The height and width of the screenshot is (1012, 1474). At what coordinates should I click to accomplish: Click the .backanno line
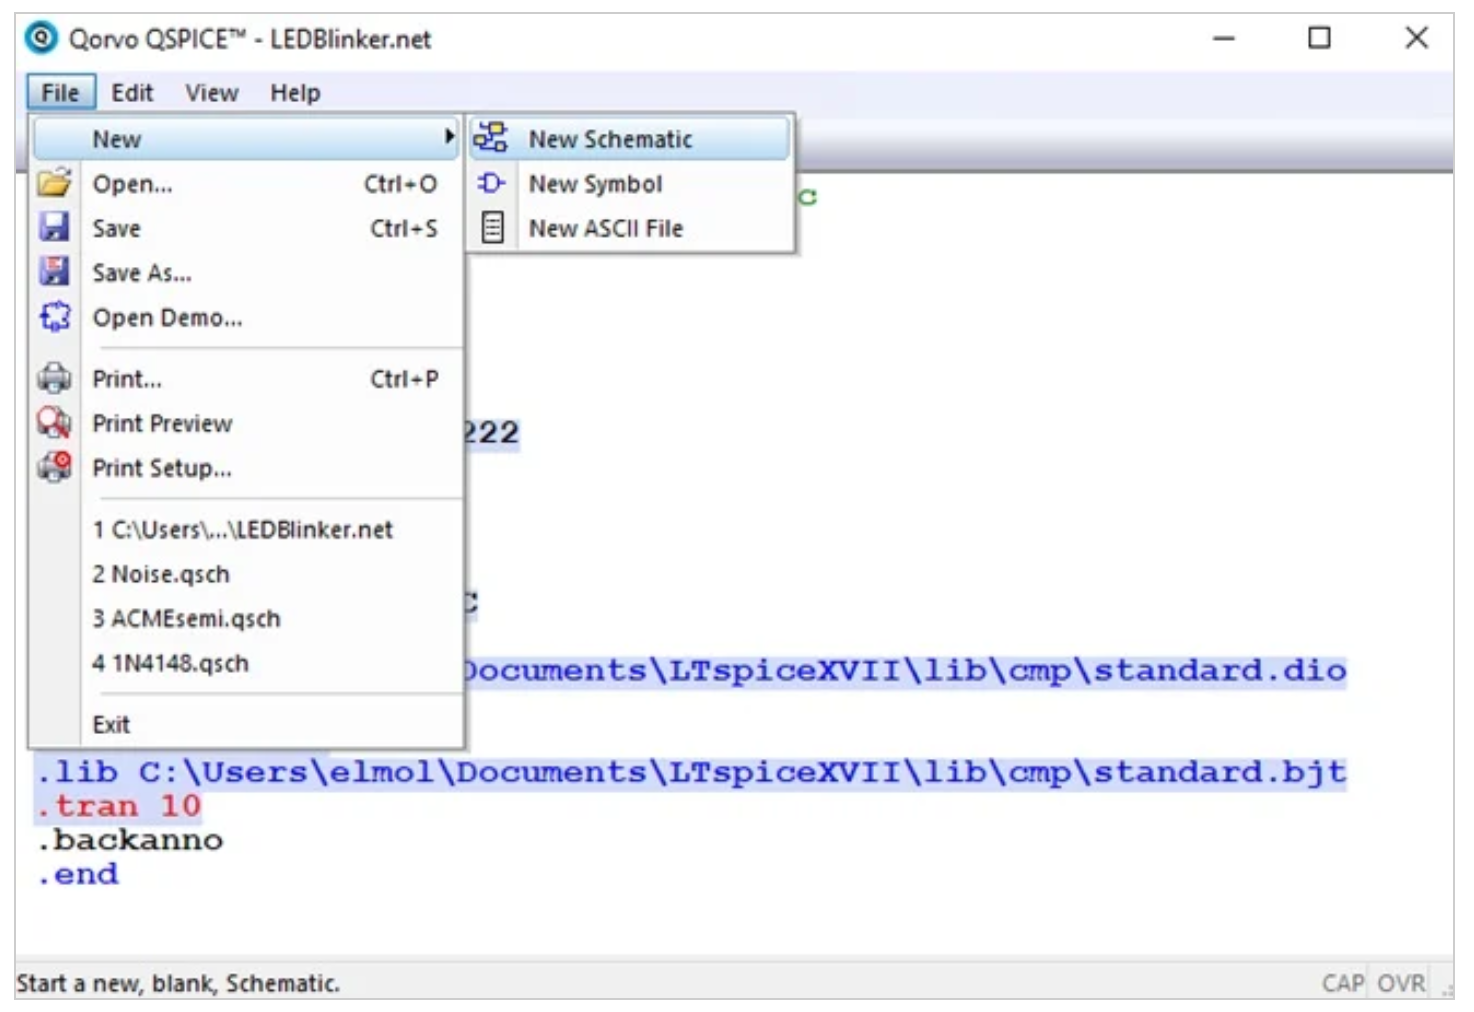(x=130, y=840)
